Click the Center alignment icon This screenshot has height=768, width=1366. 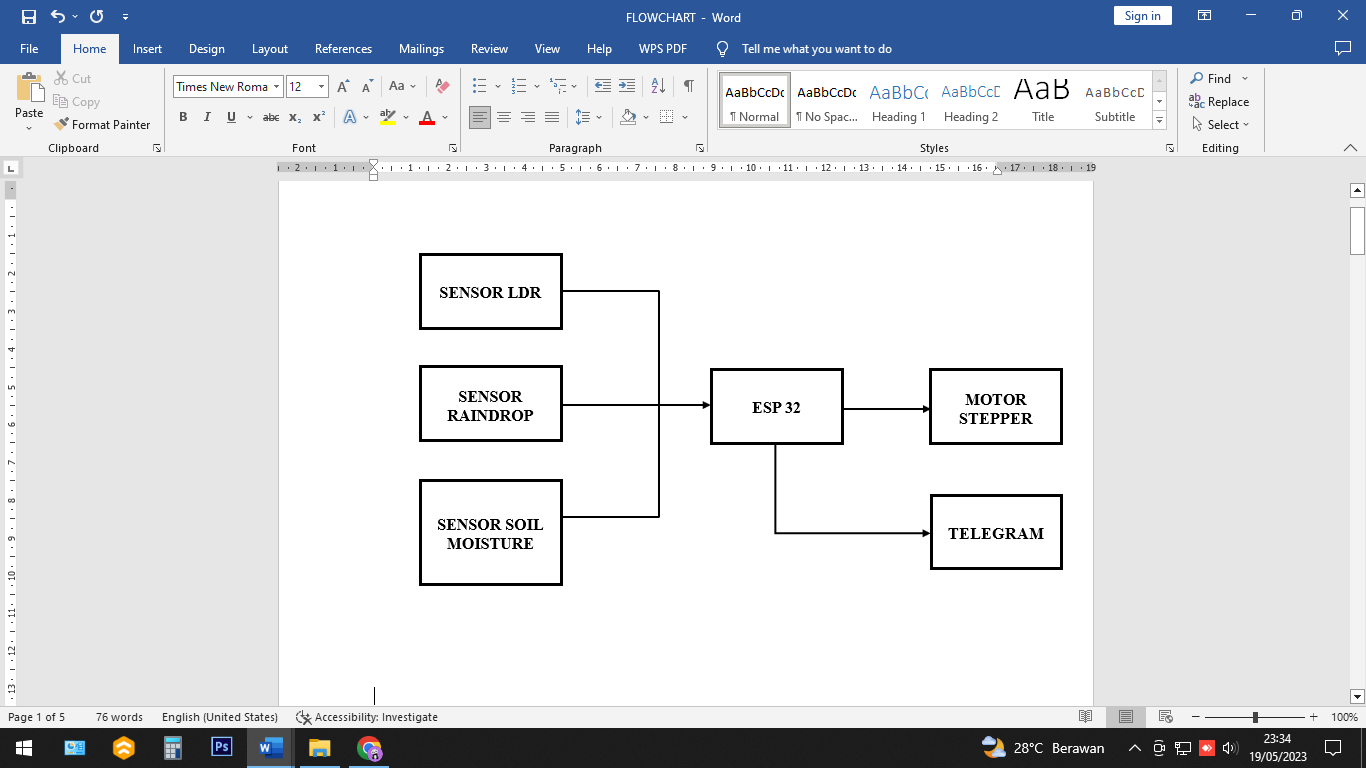coord(504,117)
